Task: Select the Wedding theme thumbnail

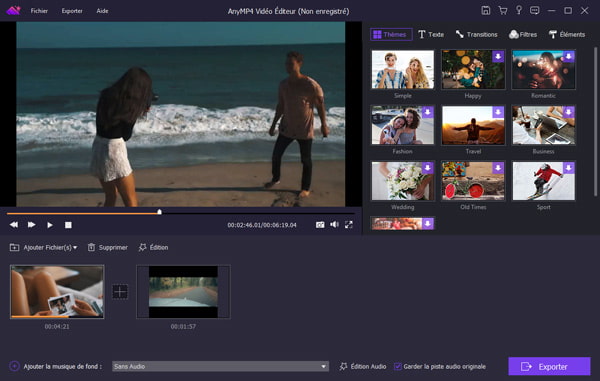Action: pyautogui.click(x=403, y=181)
